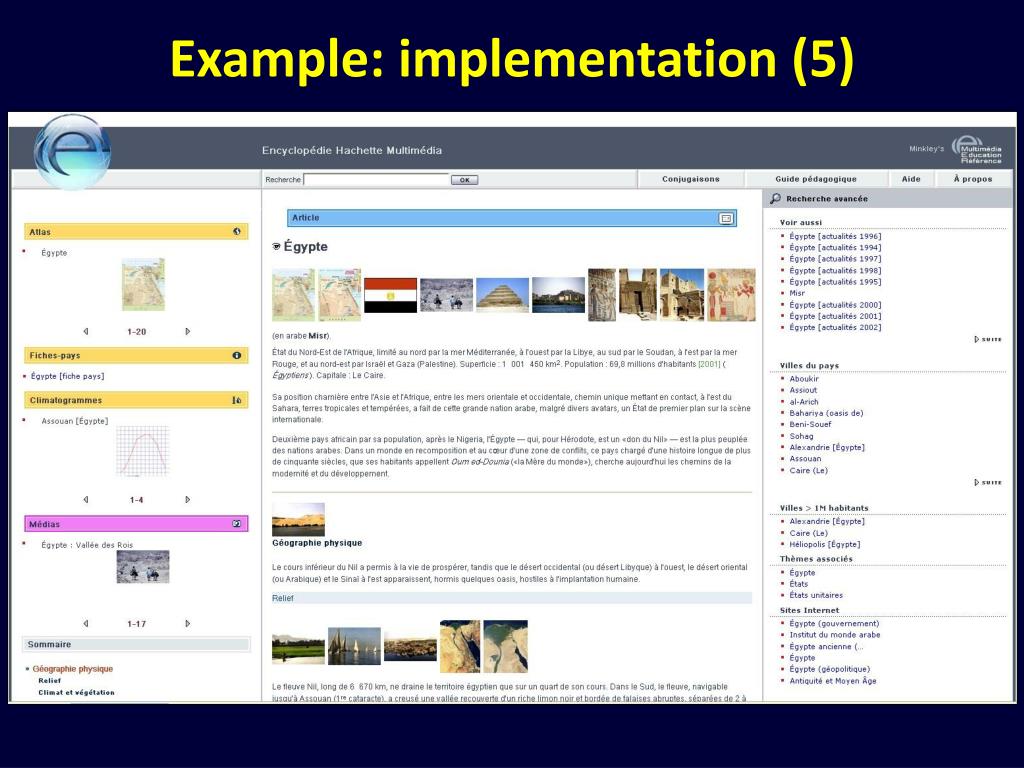Image resolution: width=1024 pixels, height=768 pixels.
Task: Click the OK search button
Action: (x=464, y=180)
